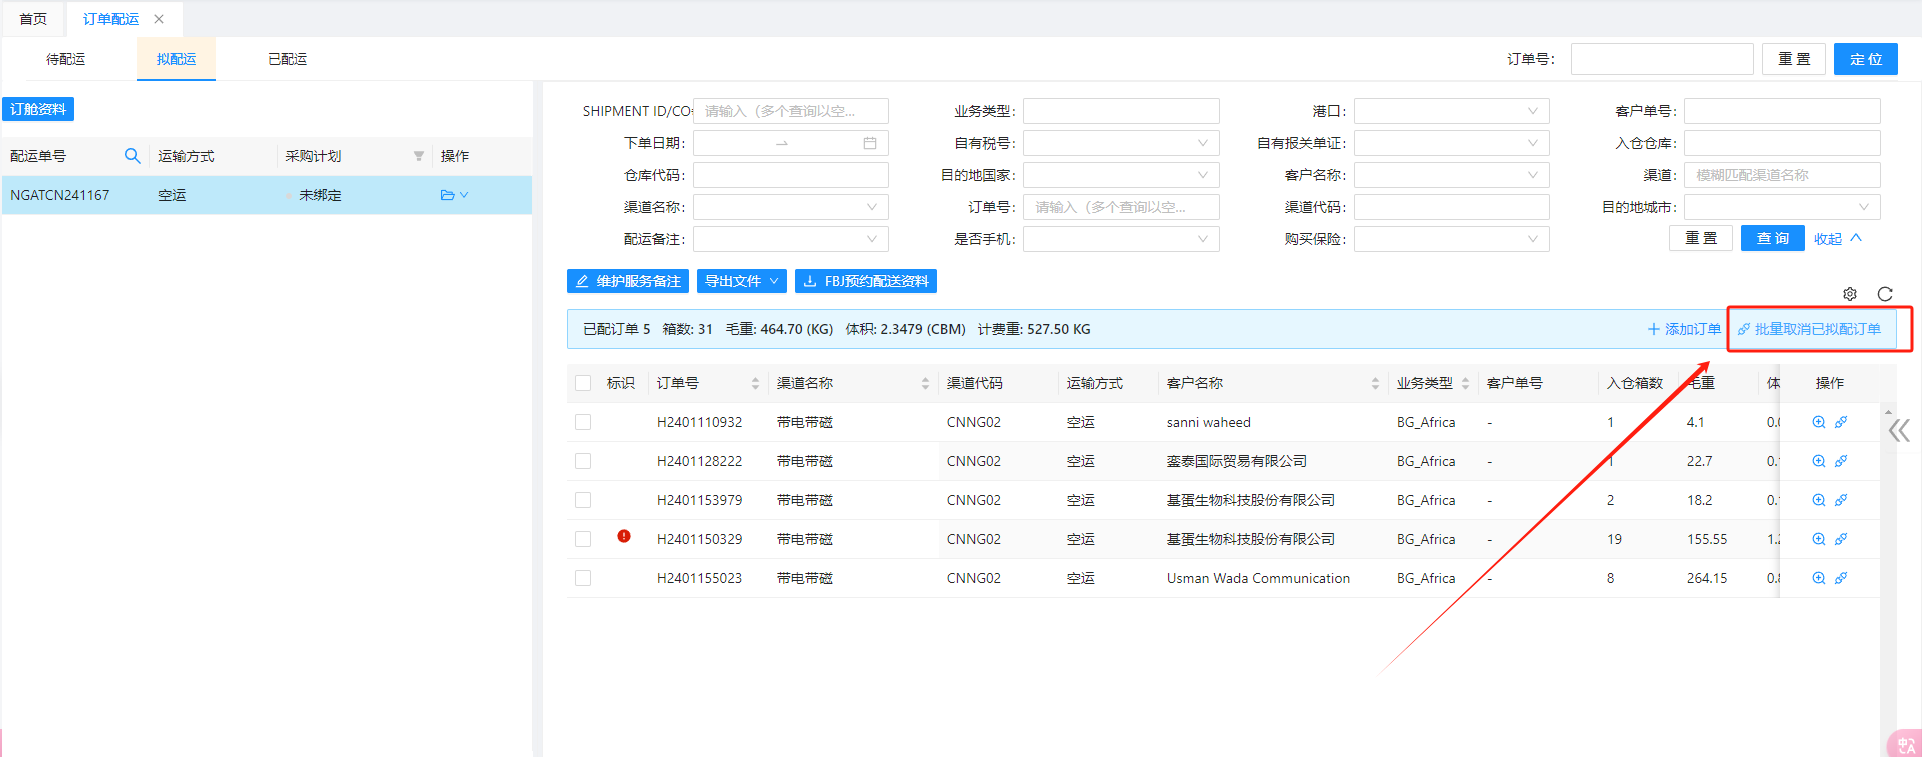Click the search icon beside 配运单号

click(x=132, y=156)
